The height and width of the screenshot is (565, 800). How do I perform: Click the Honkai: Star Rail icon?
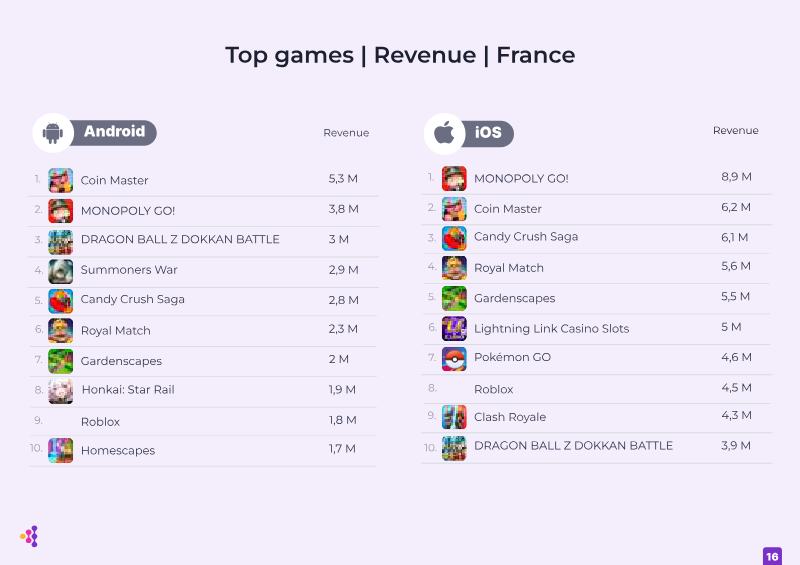(x=61, y=390)
